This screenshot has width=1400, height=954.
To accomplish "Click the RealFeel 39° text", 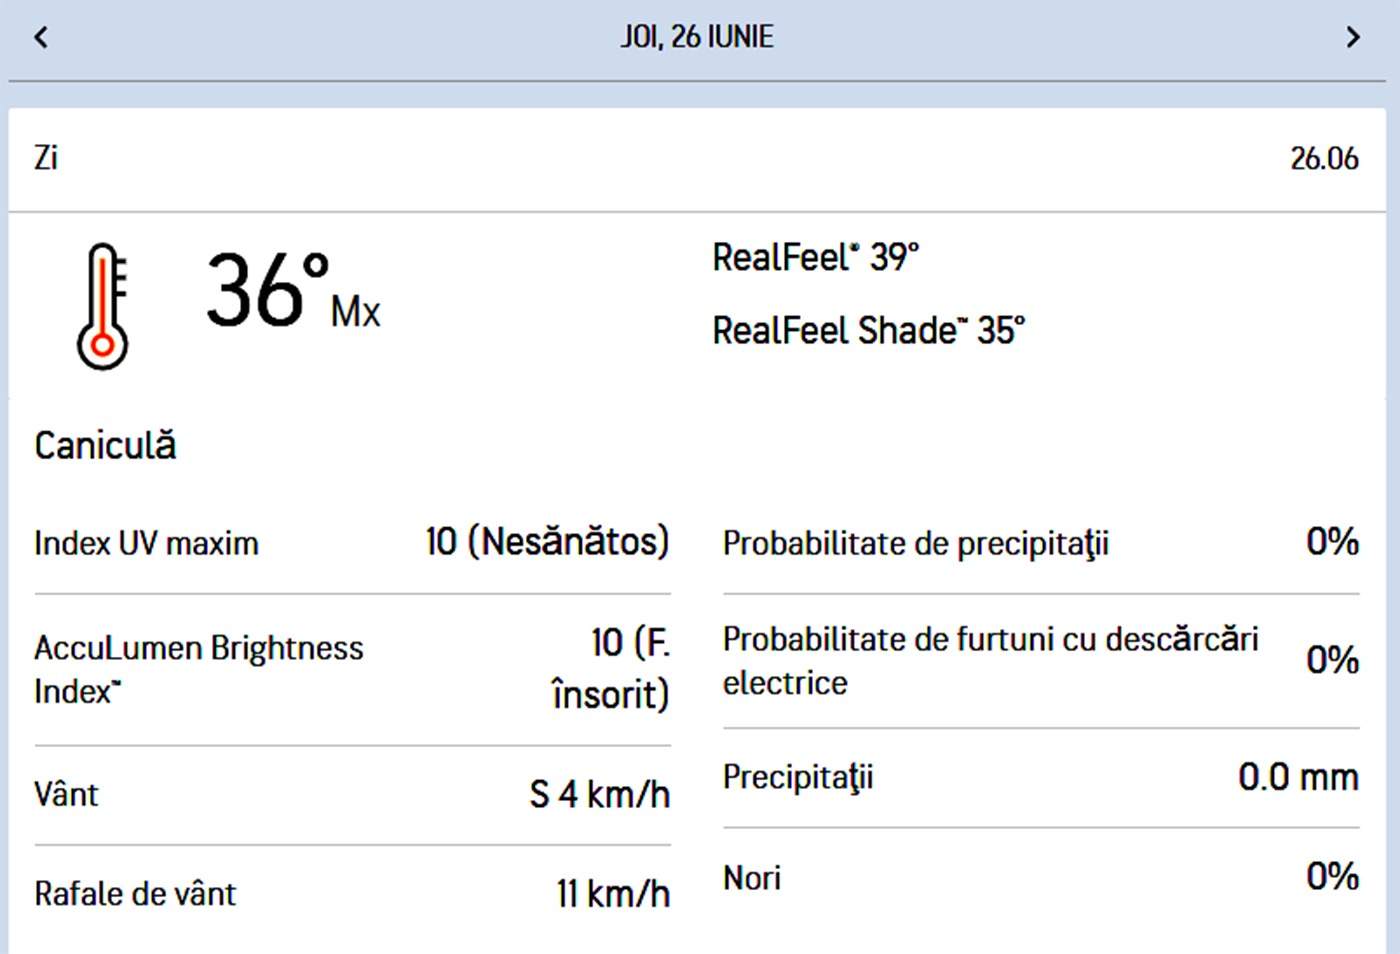I will (815, 258).
